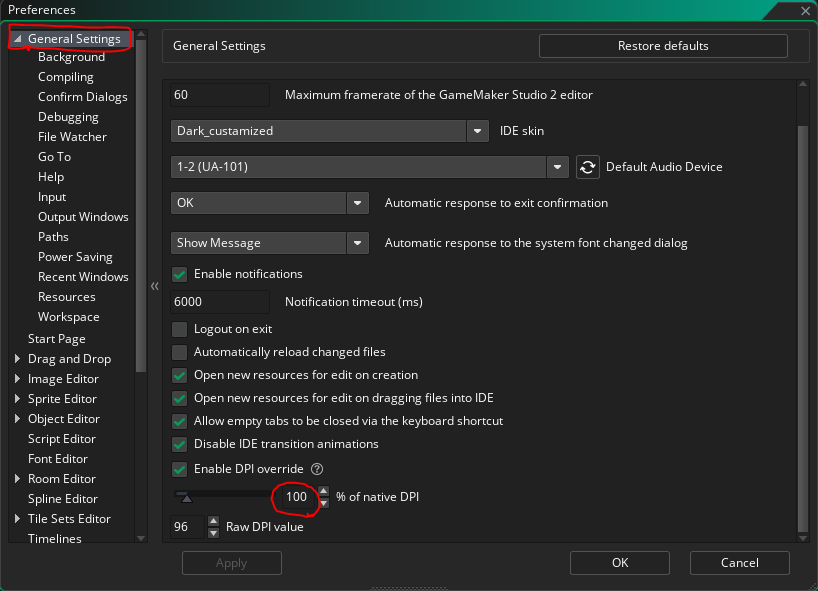Collapse the General Settings tree node

[x=17, y=39]
